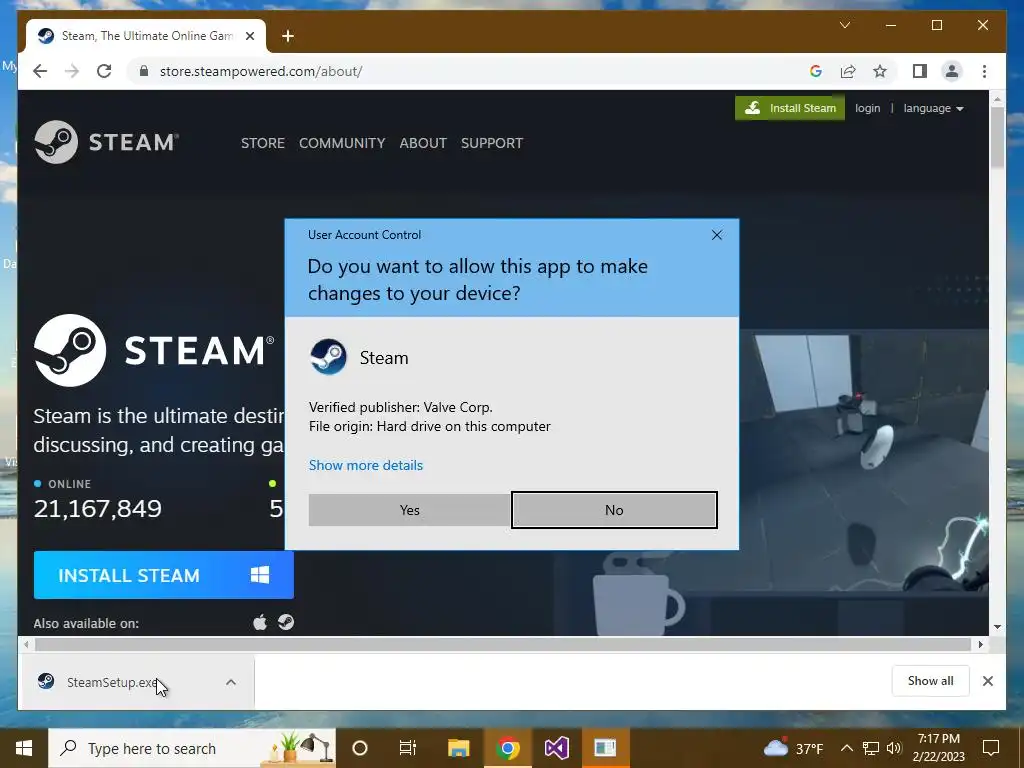
Task: Reload the Steam page
Action: point(104,71)
